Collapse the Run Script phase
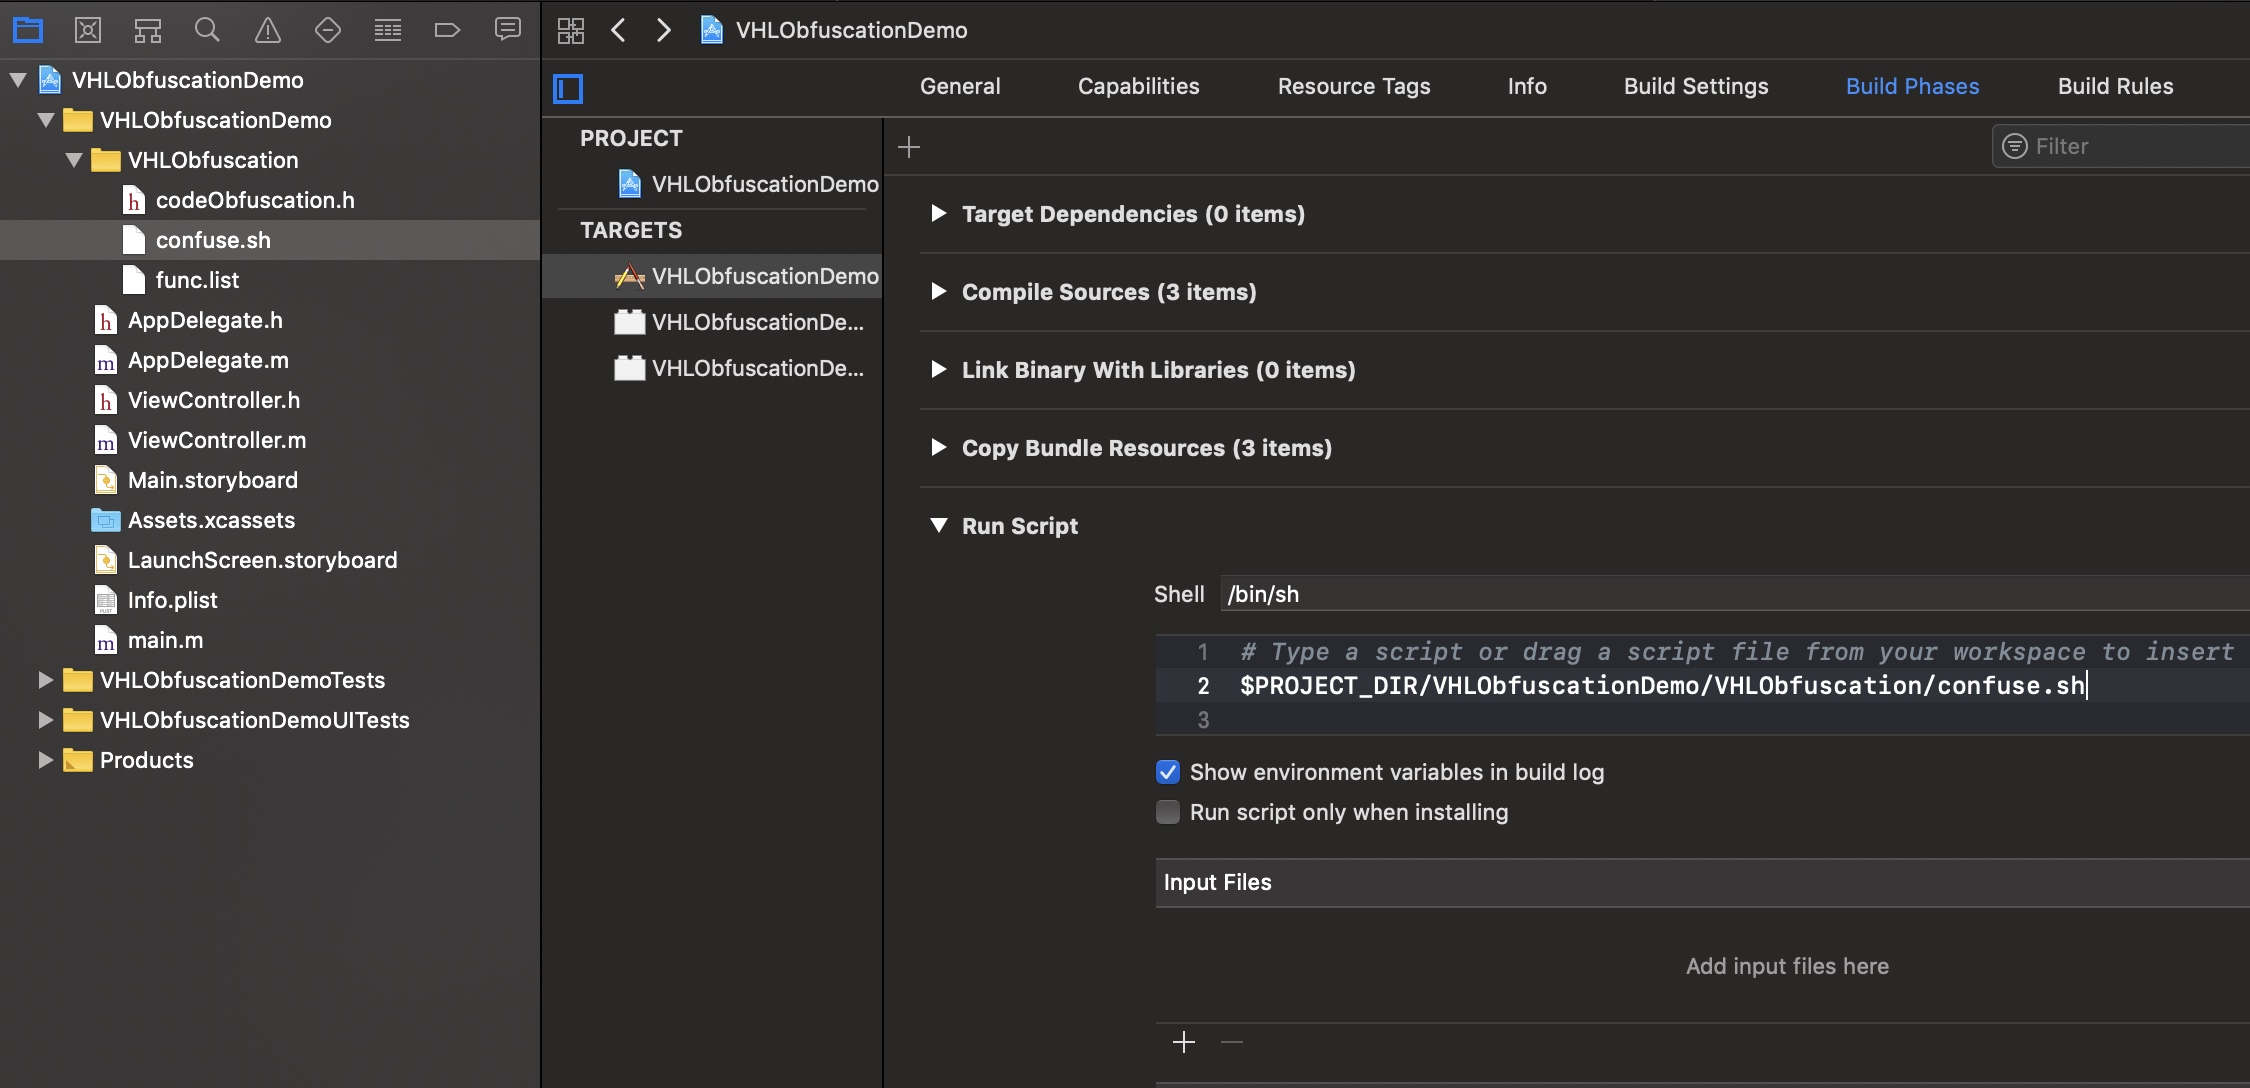This screenshot has width=2250, height=1088. tap(938, 526)
